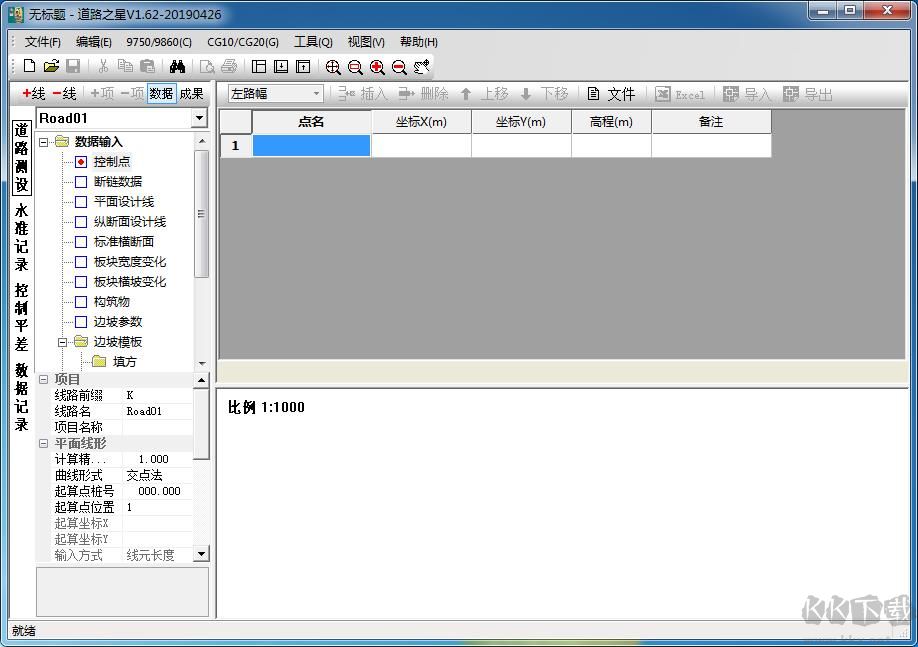Click the hand pan tool icon

[422, 67]
